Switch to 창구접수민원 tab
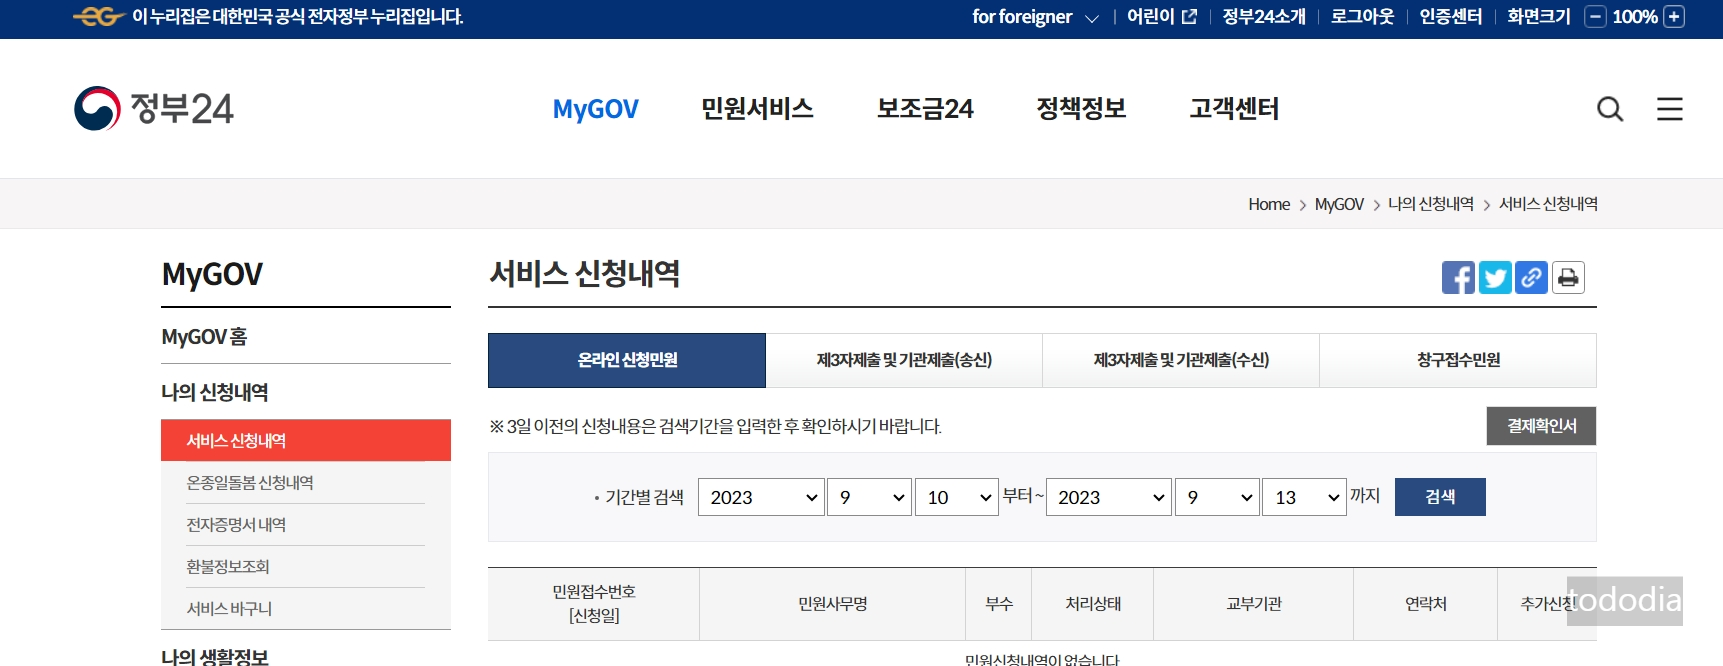This screenshot has height=666, width=1723. pos(1458,360)
